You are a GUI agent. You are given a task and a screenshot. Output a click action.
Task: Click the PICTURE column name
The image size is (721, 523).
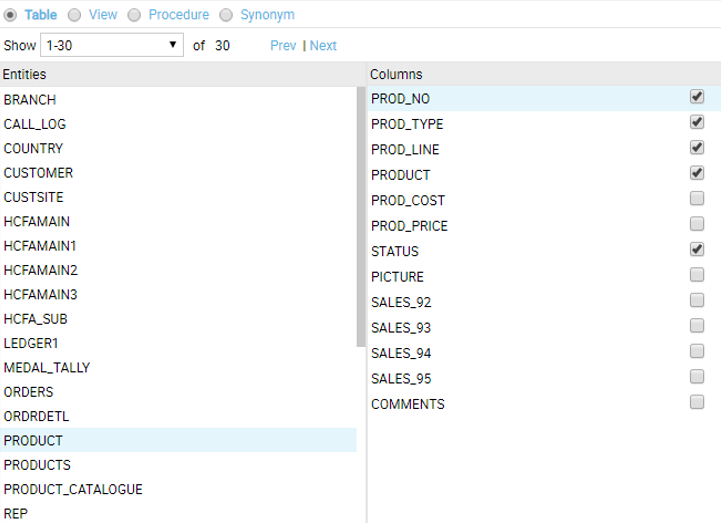coord(398,277)
